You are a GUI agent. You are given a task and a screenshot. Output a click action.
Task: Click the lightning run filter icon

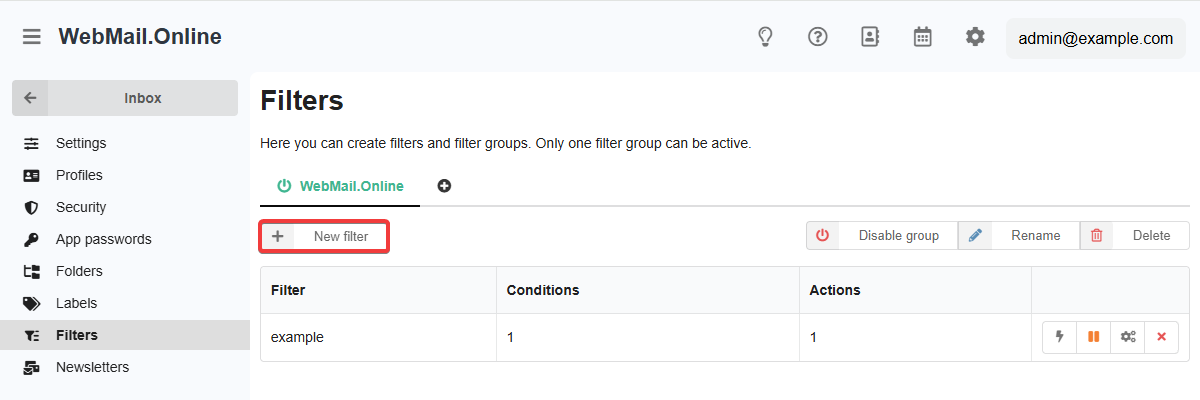(x=1060, y=337)
